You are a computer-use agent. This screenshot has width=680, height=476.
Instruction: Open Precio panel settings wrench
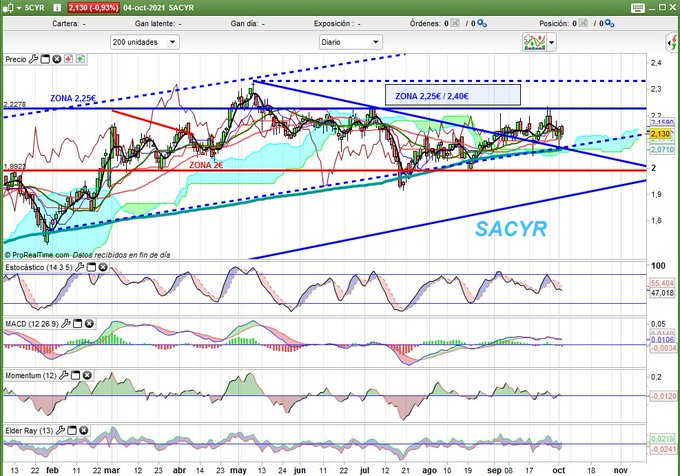point(33,59)
